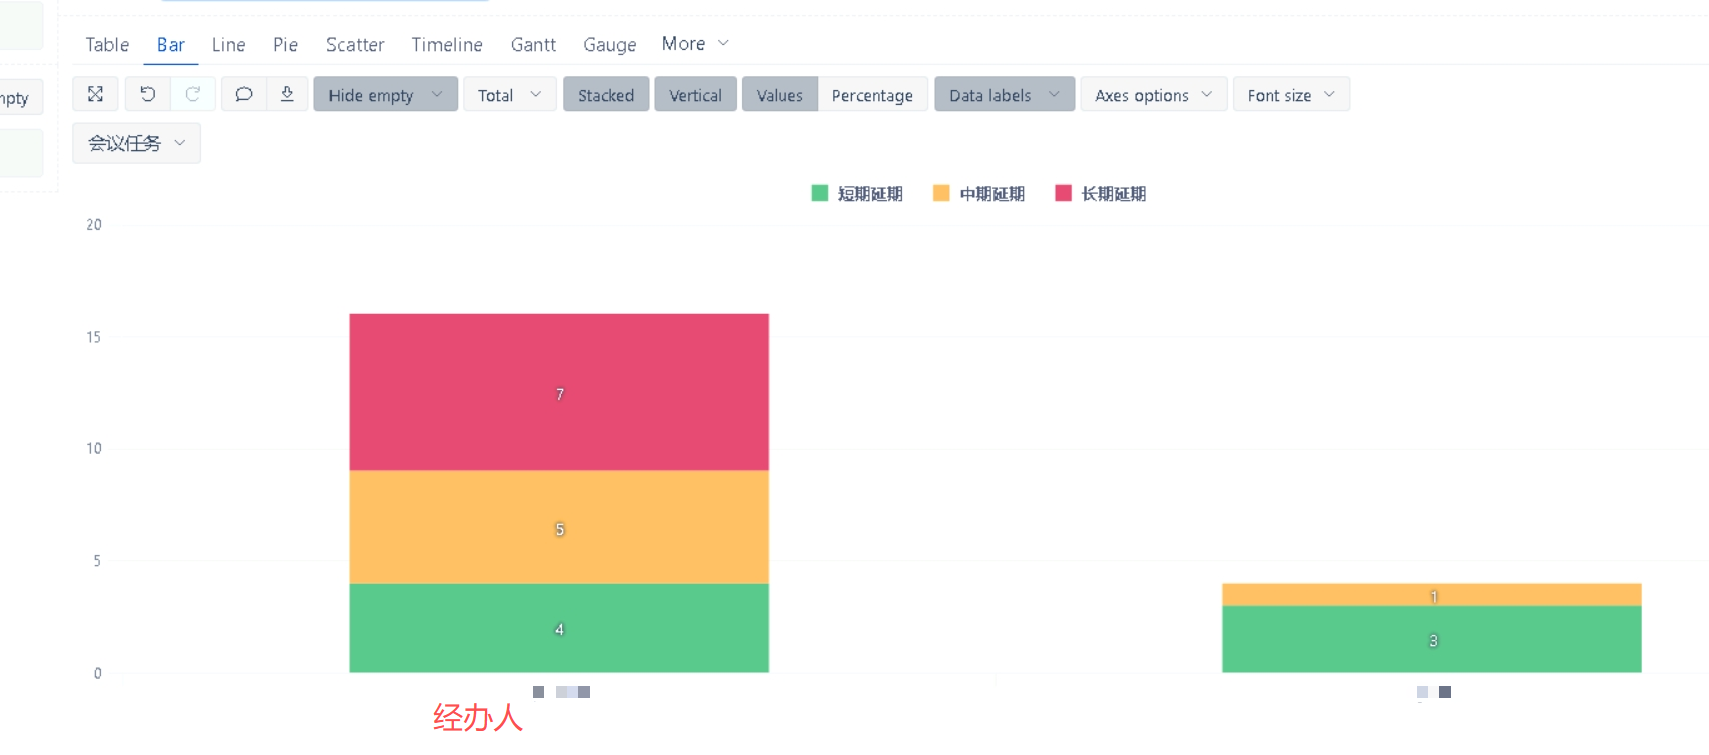The image size is (1709, 755).
Task: Click the red bar segment labeled 7
Action: point(559,392)
